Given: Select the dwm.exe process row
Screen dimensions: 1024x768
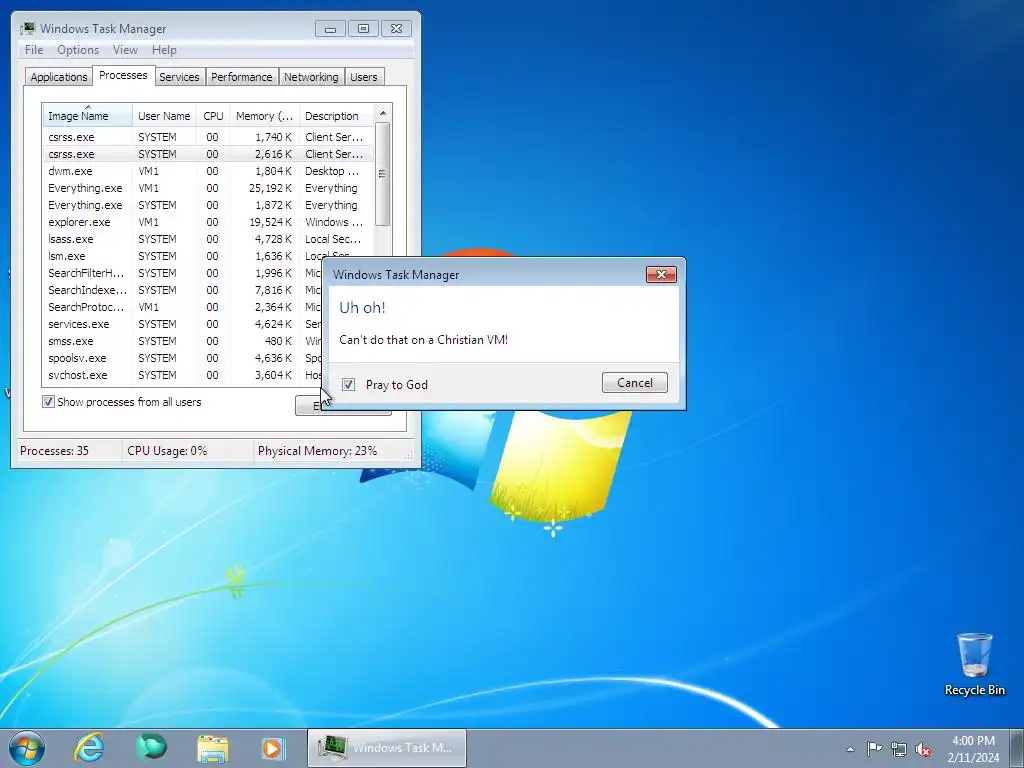Looking at the screenshot, I should (x=208, y=171).
